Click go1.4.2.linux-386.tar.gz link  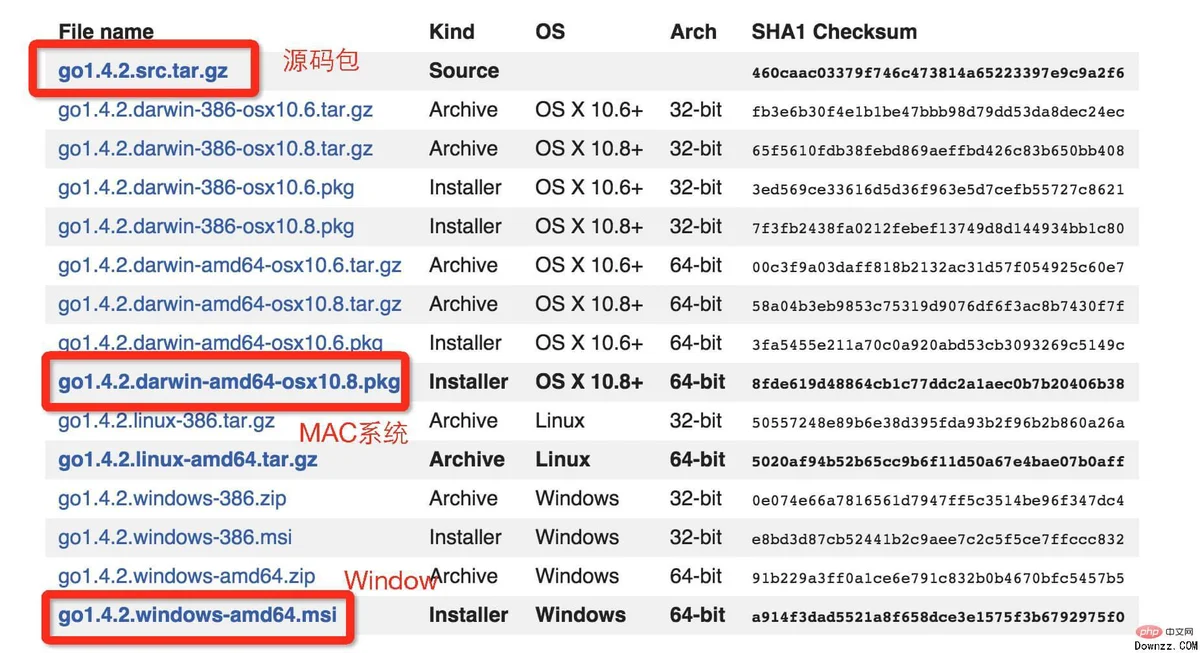coord(166,421)
